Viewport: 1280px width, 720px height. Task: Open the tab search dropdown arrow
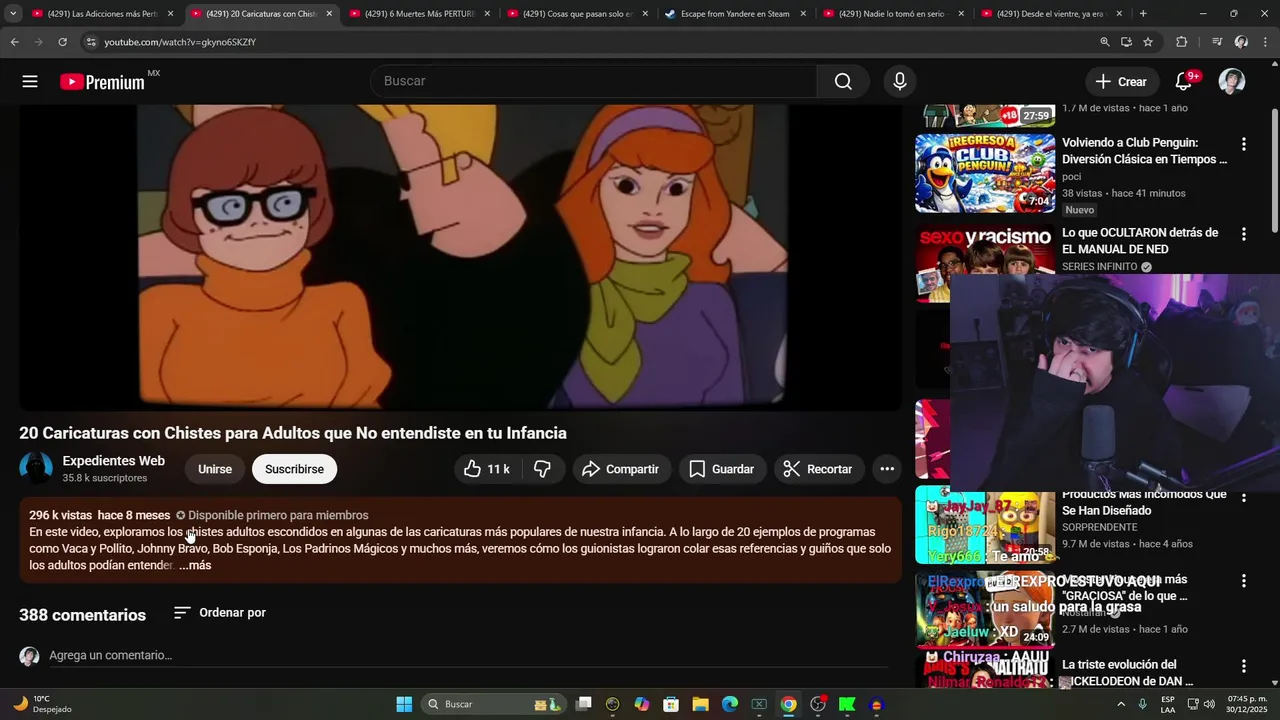tap(13, 14)
